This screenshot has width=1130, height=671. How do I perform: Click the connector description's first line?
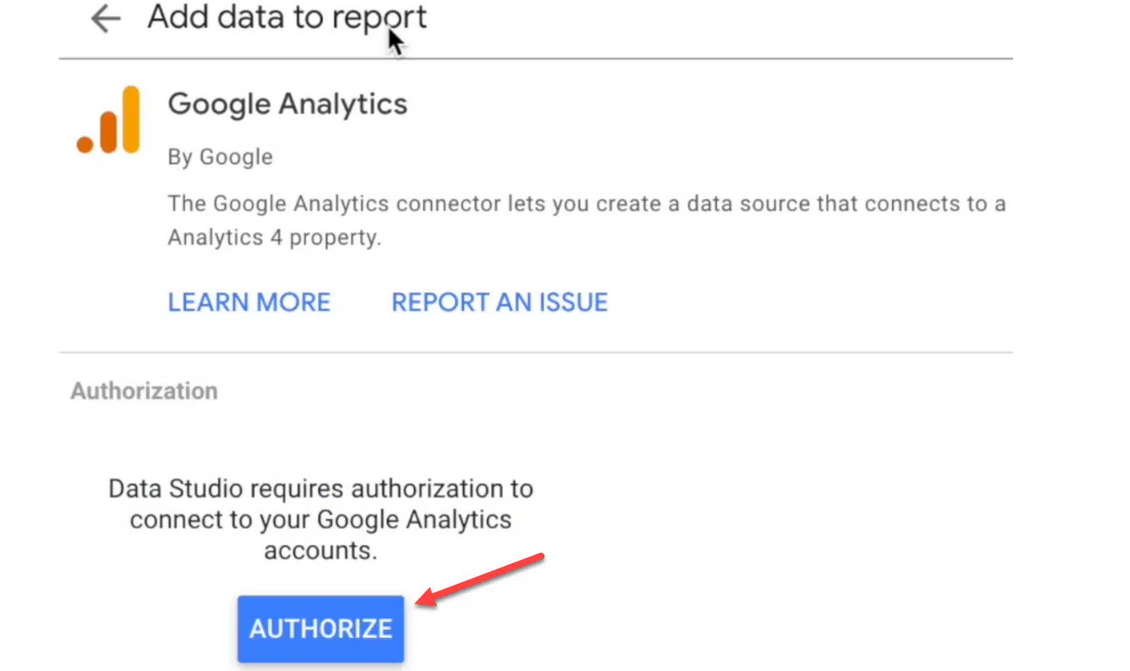(x=587, y=204)
